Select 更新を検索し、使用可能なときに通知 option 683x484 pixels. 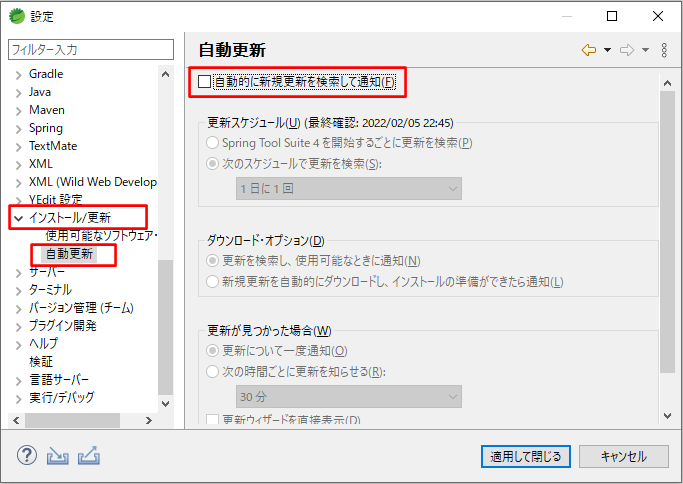pyautogui.click(x=212, y=261)
